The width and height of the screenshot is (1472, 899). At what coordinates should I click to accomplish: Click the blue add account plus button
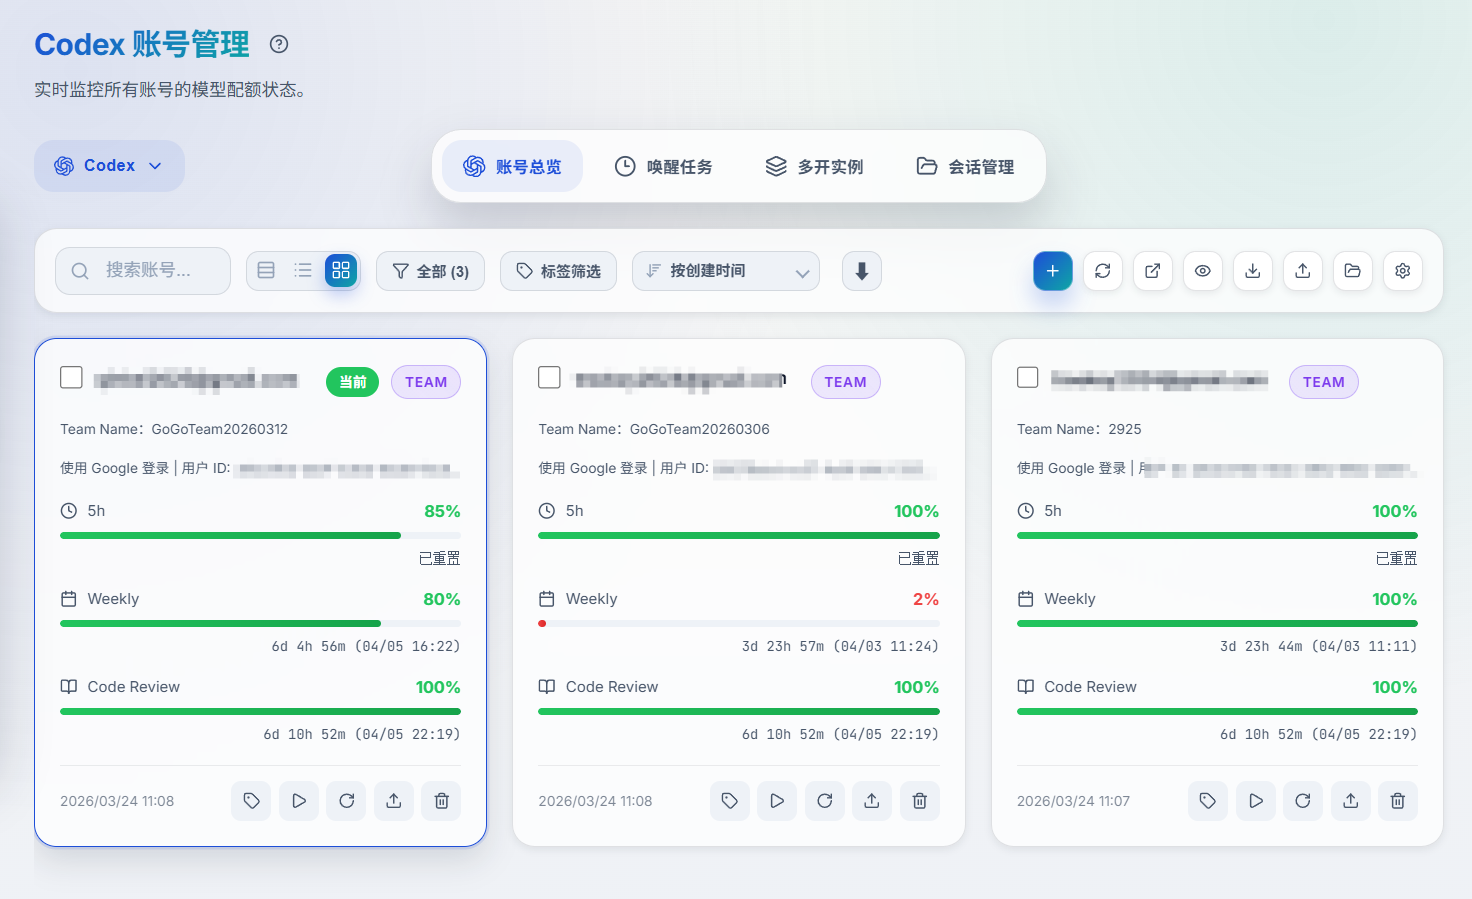click(x=1052, y=271)
